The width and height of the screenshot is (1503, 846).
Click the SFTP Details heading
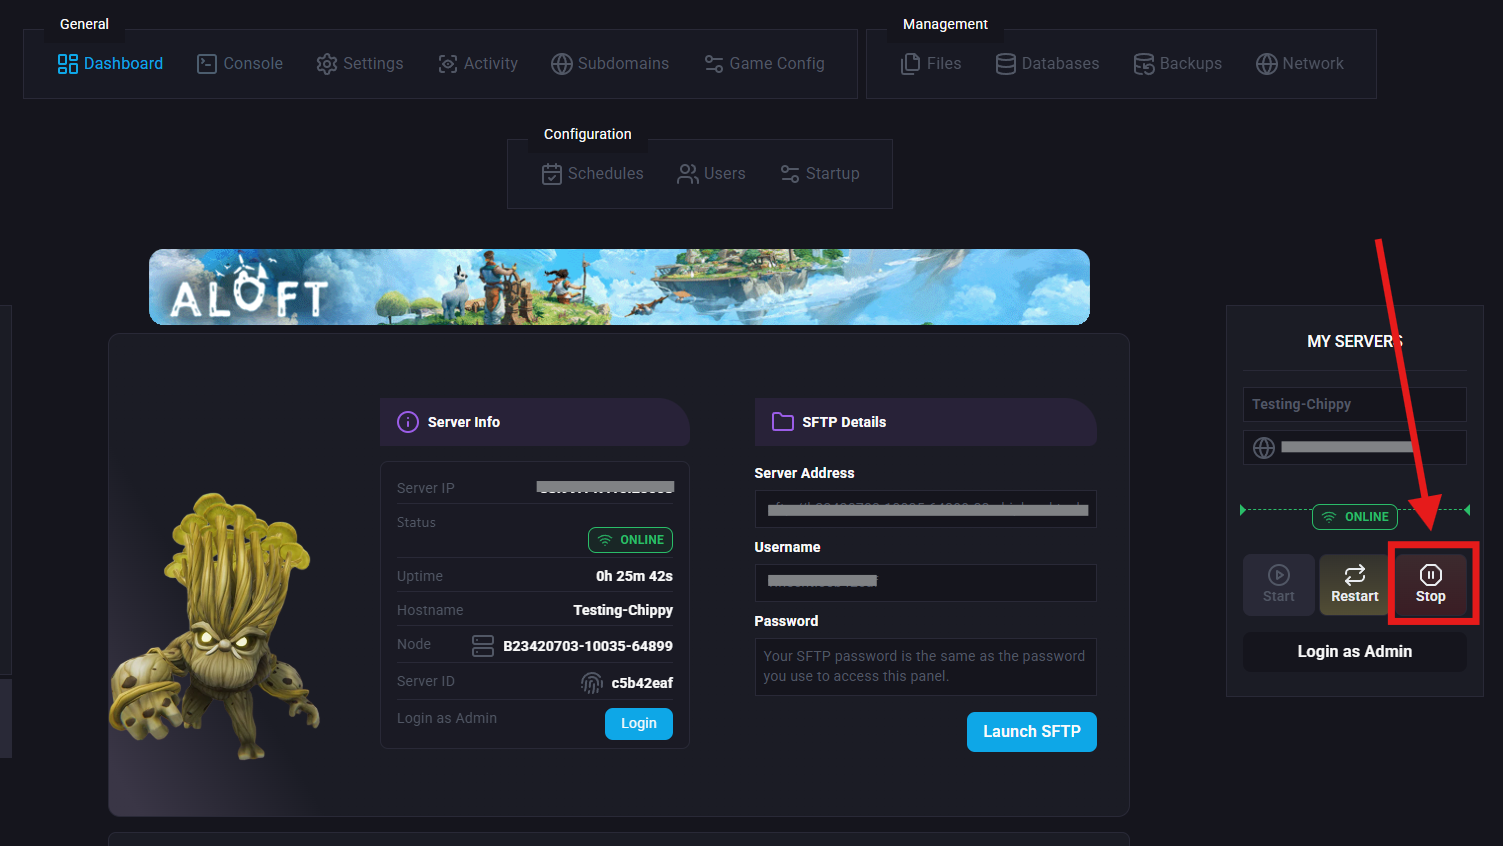click(844, 422)
